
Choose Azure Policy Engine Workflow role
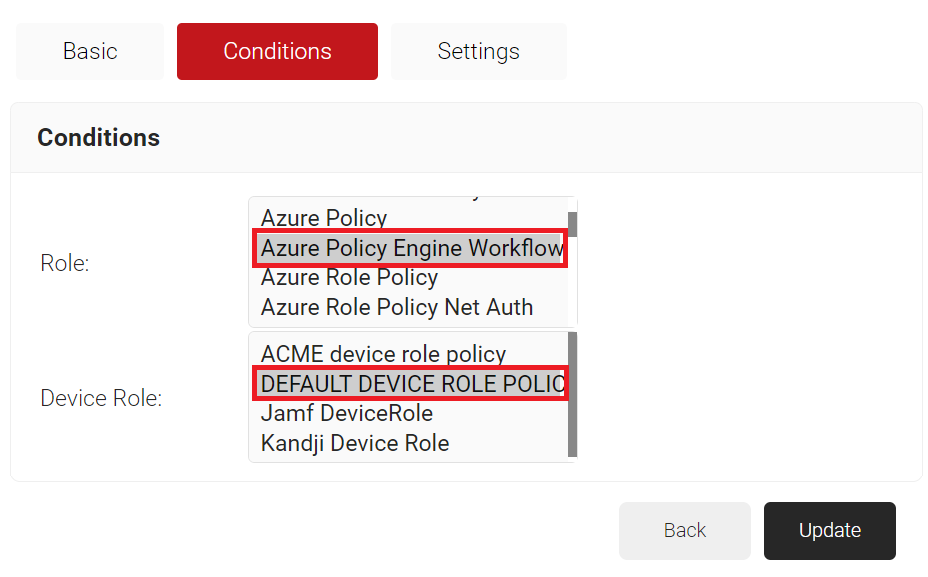pos(411,248)
